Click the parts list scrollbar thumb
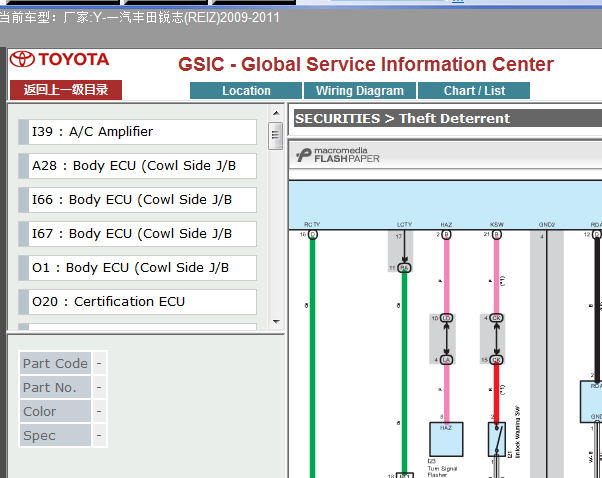This screenshot has width=602, height=478. tap(275, 136)
